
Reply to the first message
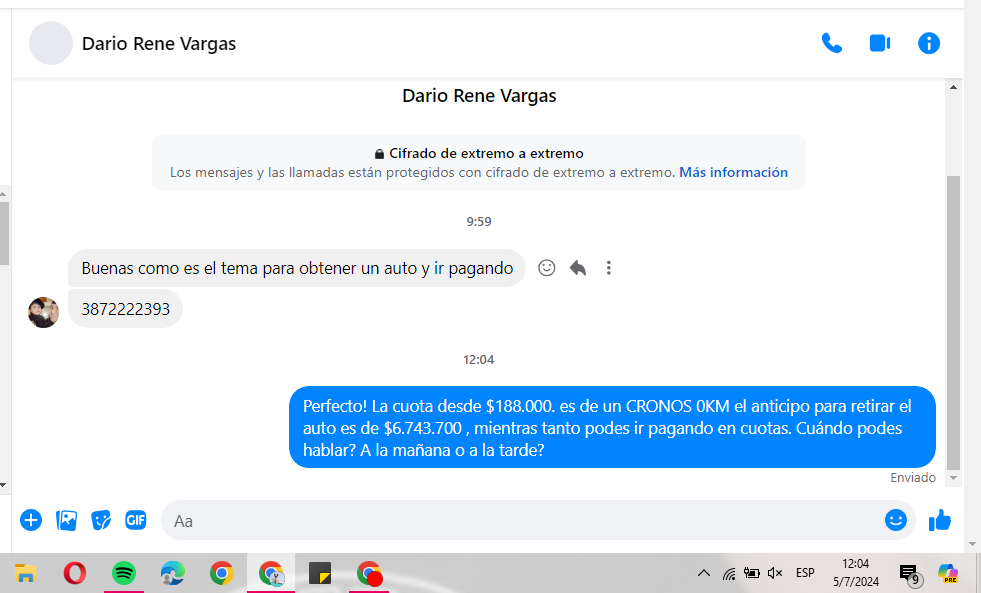click(x=578, y=268)
